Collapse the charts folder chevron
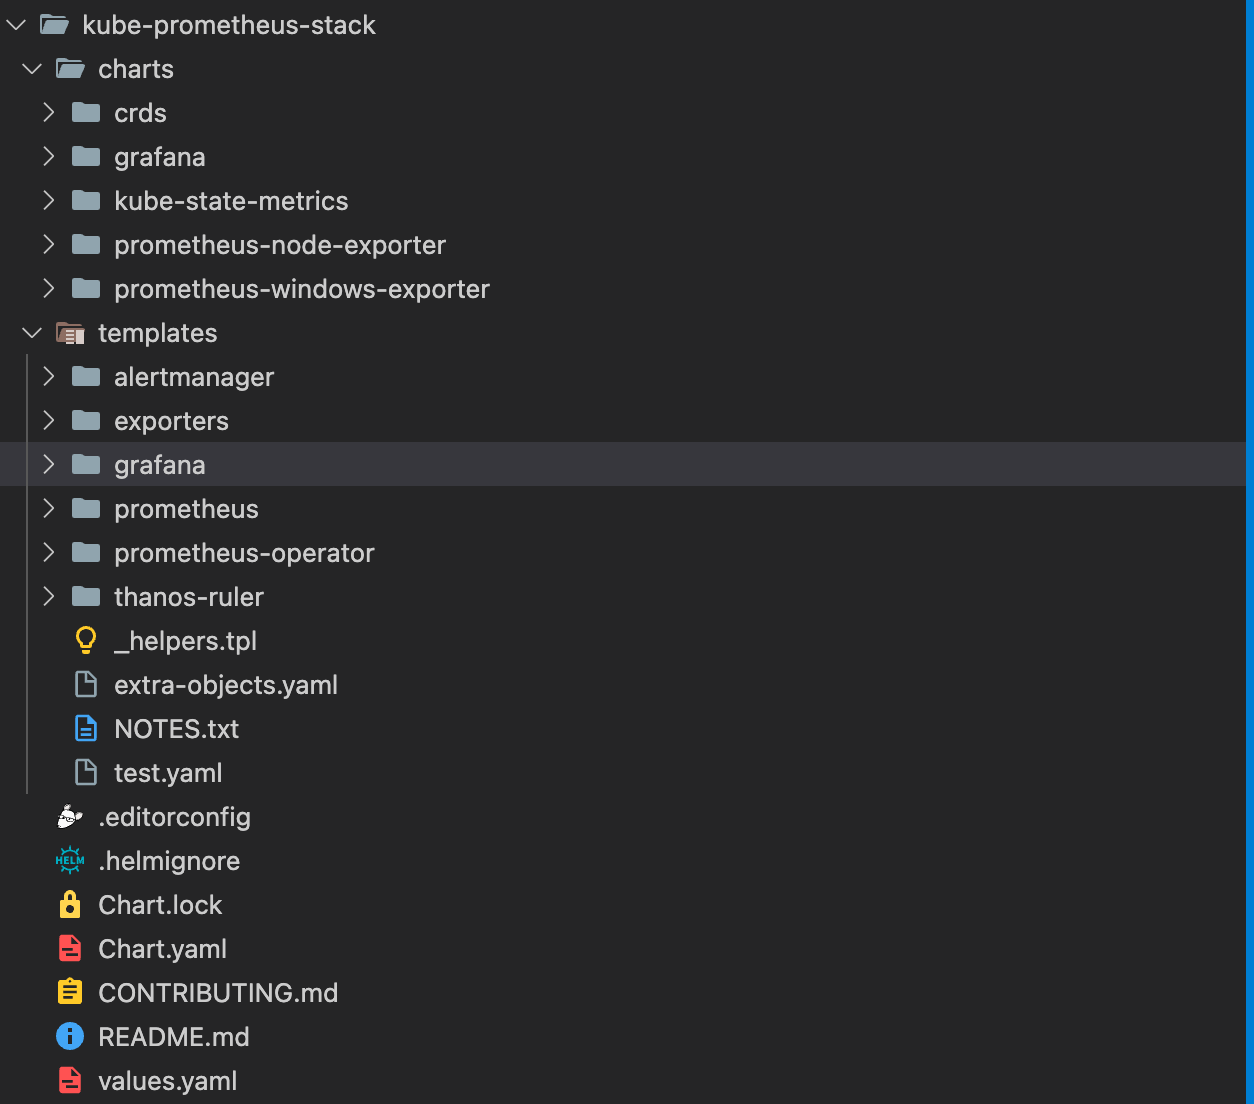The width and height of the screenshot is (1254, 1104). [32, 69]
